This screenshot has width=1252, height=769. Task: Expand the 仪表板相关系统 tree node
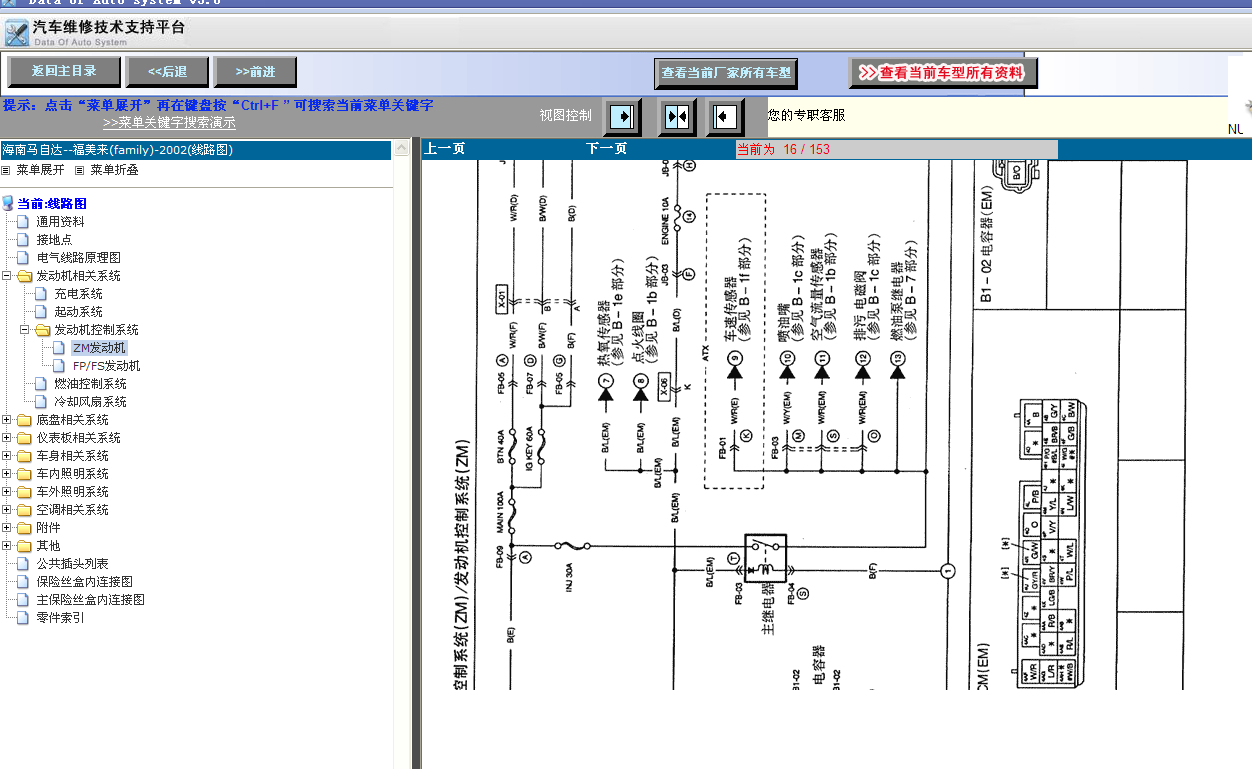point(8,438)
